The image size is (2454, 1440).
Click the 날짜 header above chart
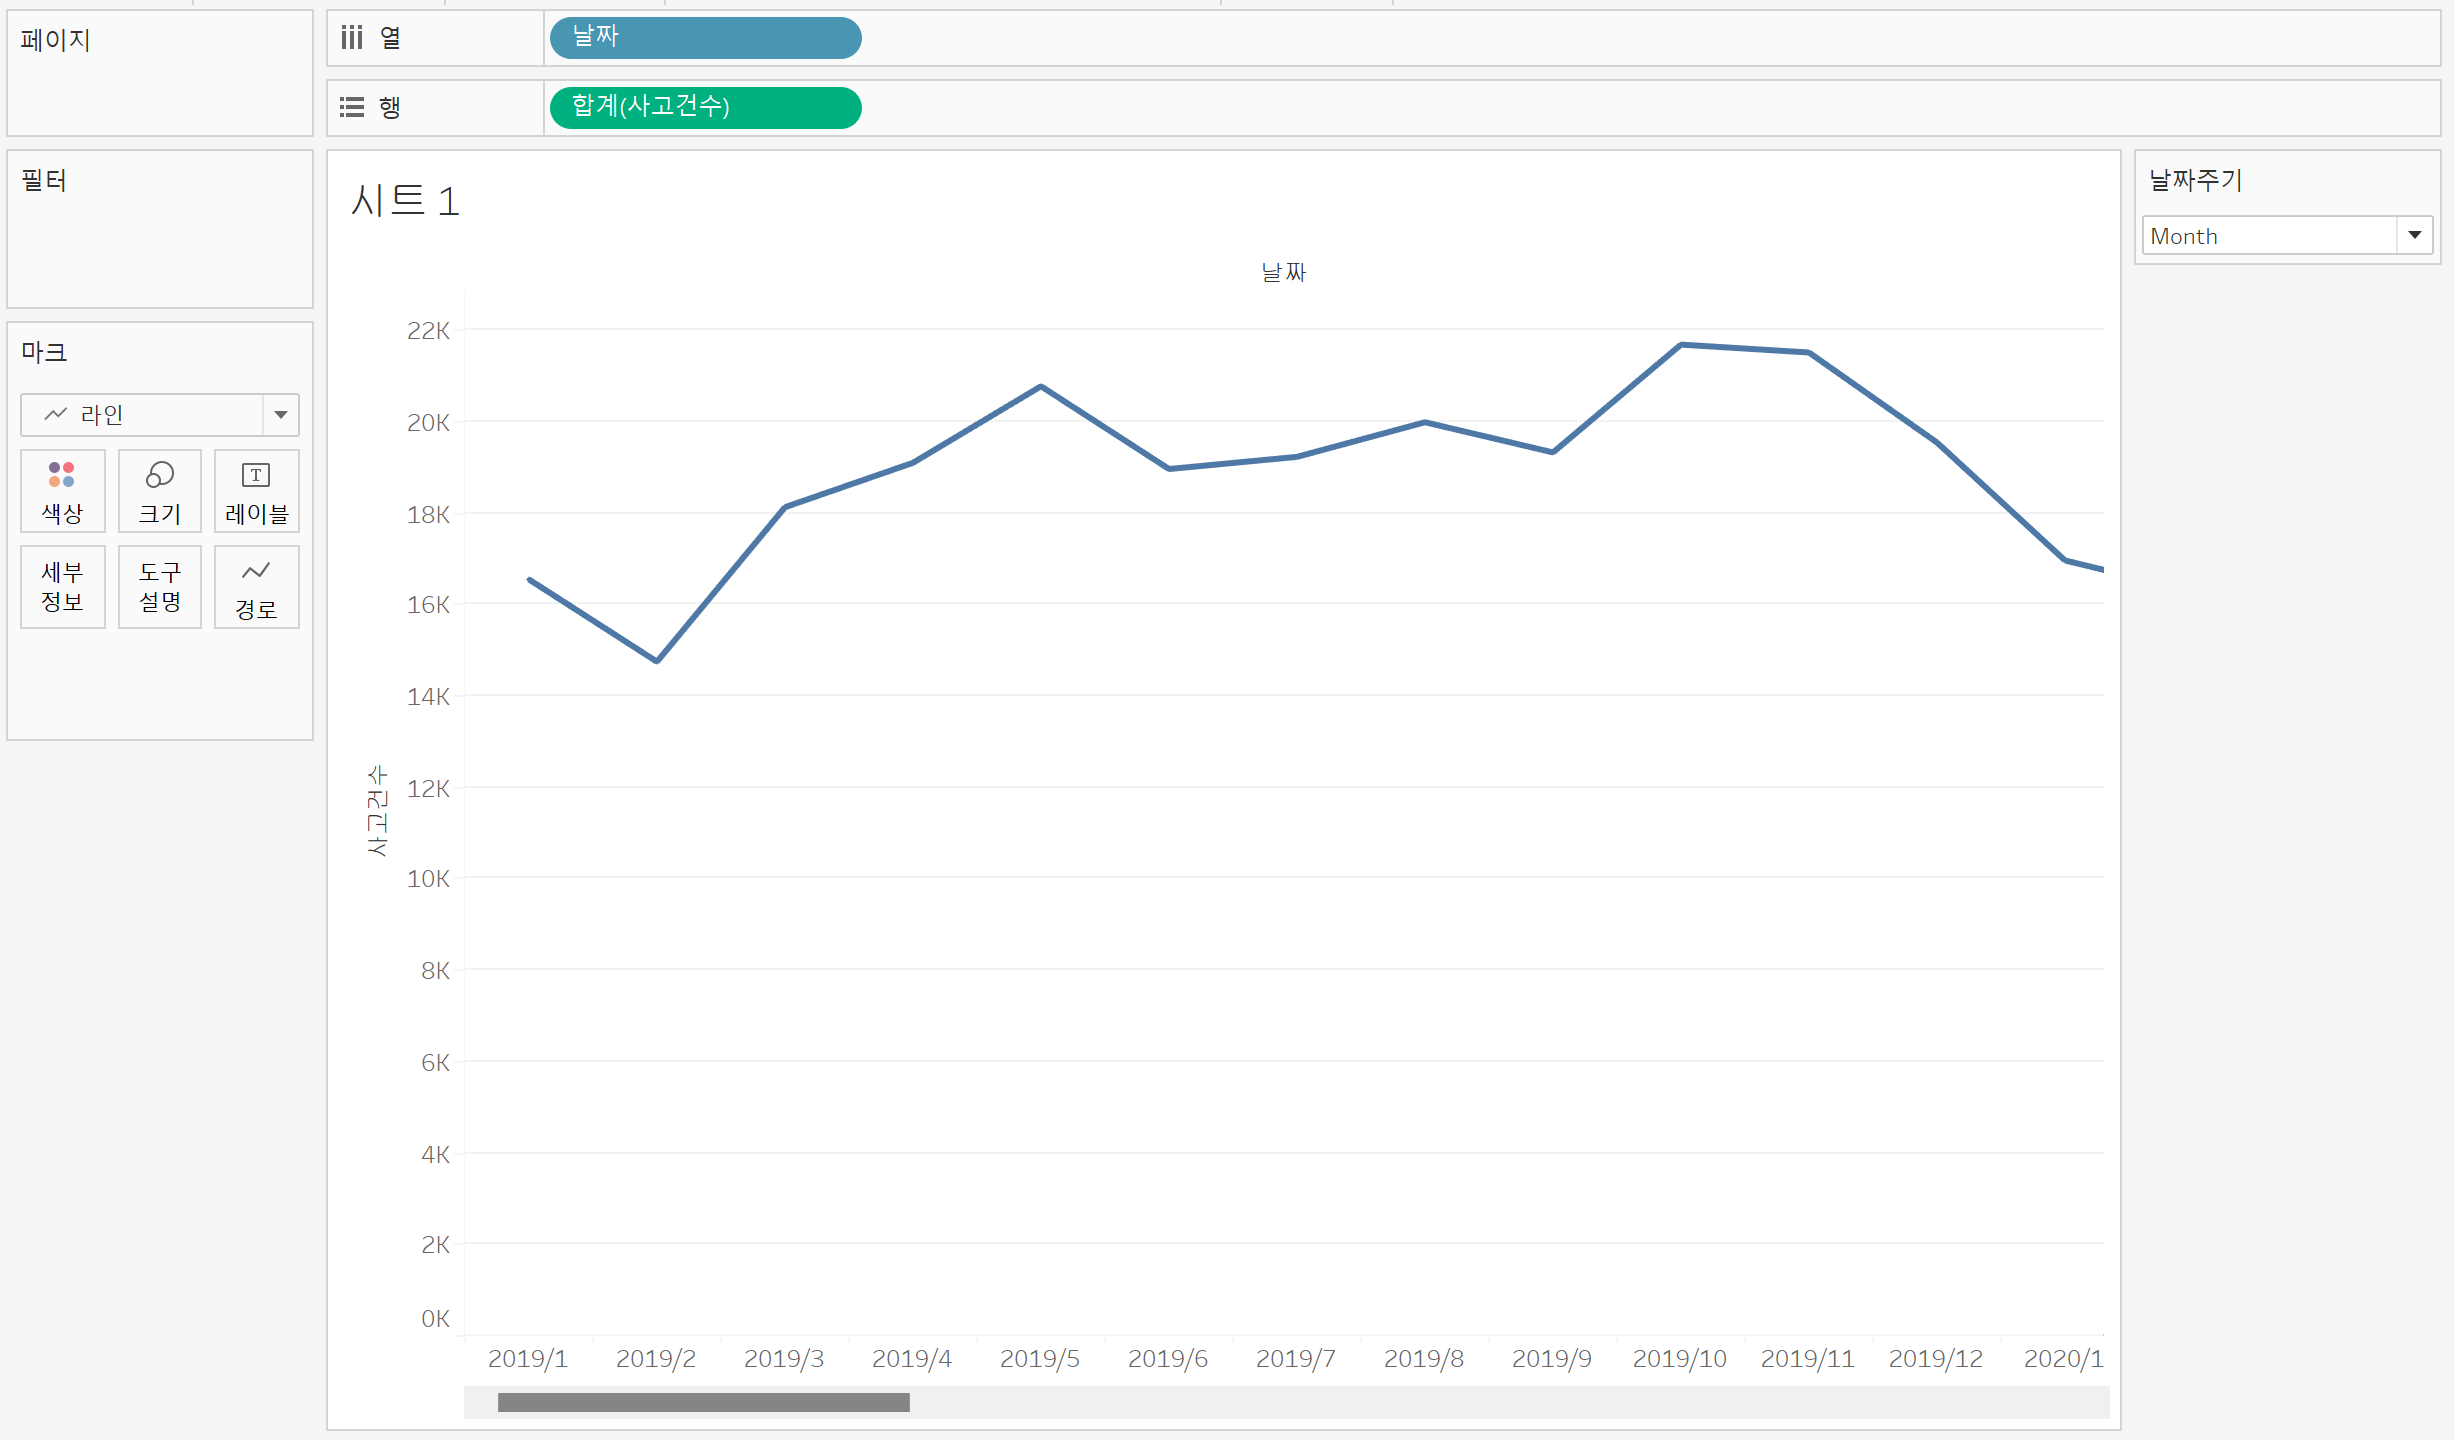pos(1283,272)
